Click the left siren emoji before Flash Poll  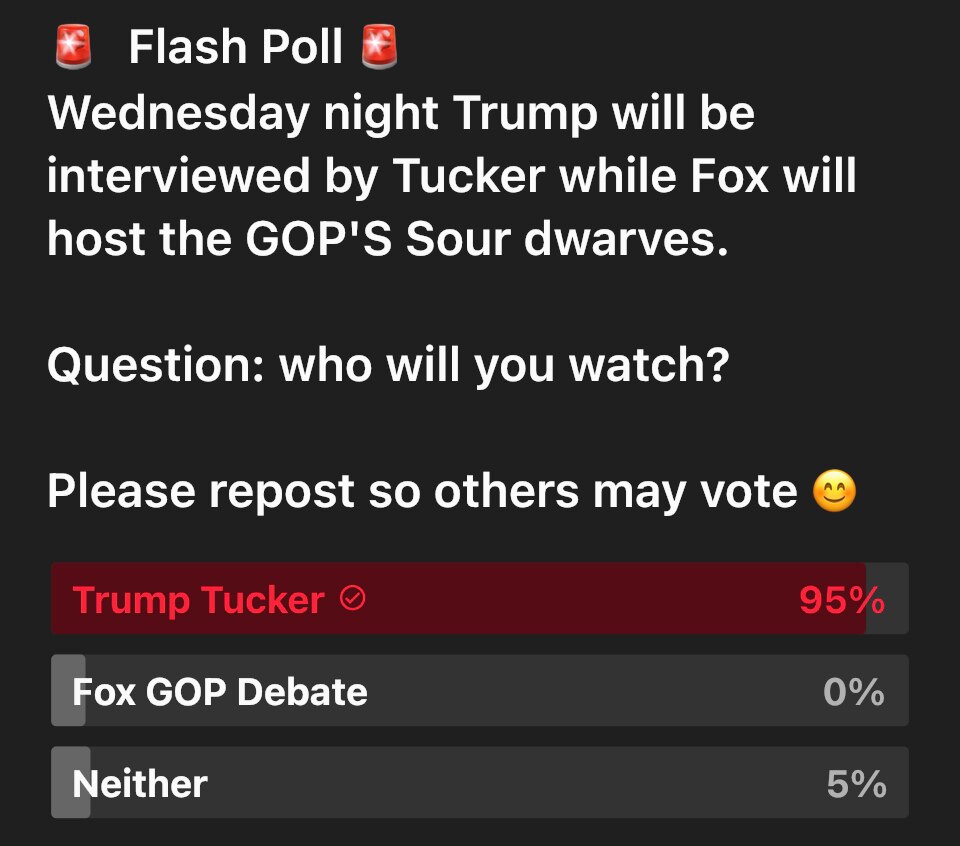(72, 47)
